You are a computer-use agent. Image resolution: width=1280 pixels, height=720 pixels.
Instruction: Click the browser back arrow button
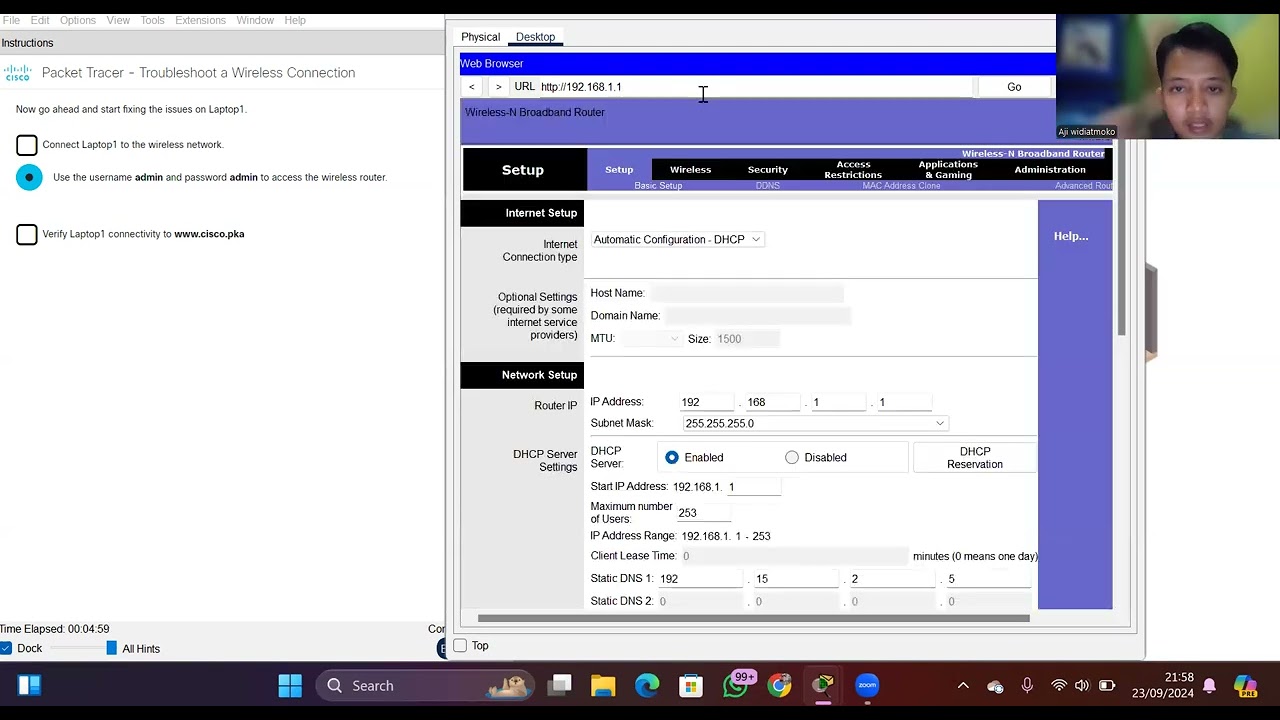pos(472,87)
